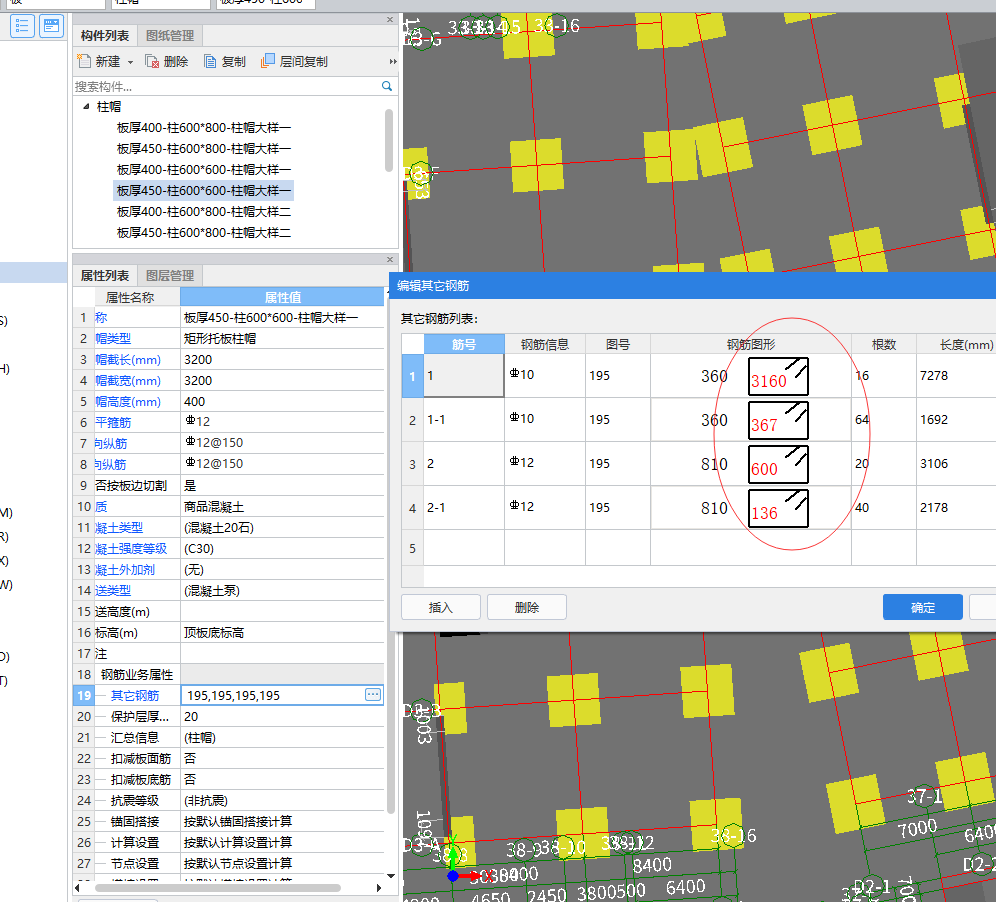Switch to the 构件列表 tab
Viewport: 996px width, 902px height.
pyautogui.click(x=104, y=35)
